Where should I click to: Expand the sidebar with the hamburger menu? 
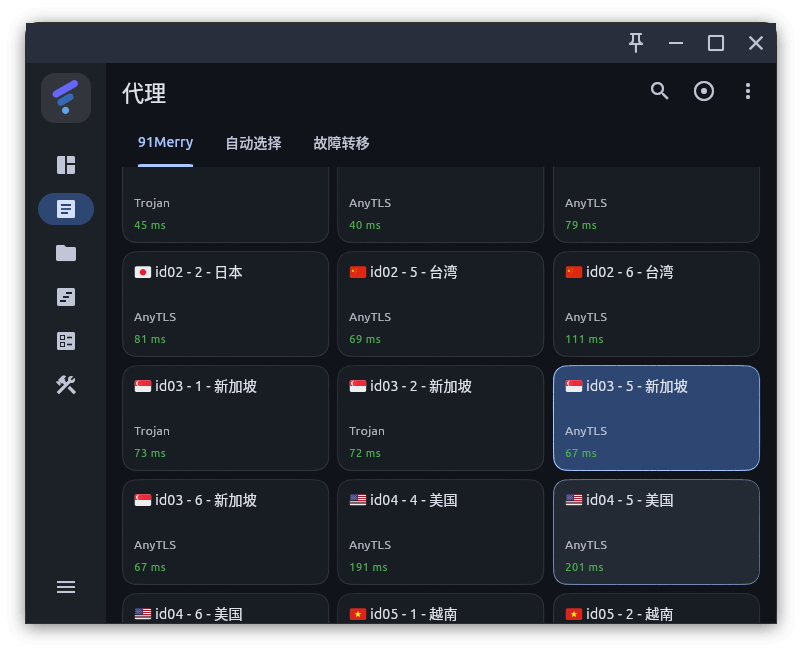coord(66,587)
